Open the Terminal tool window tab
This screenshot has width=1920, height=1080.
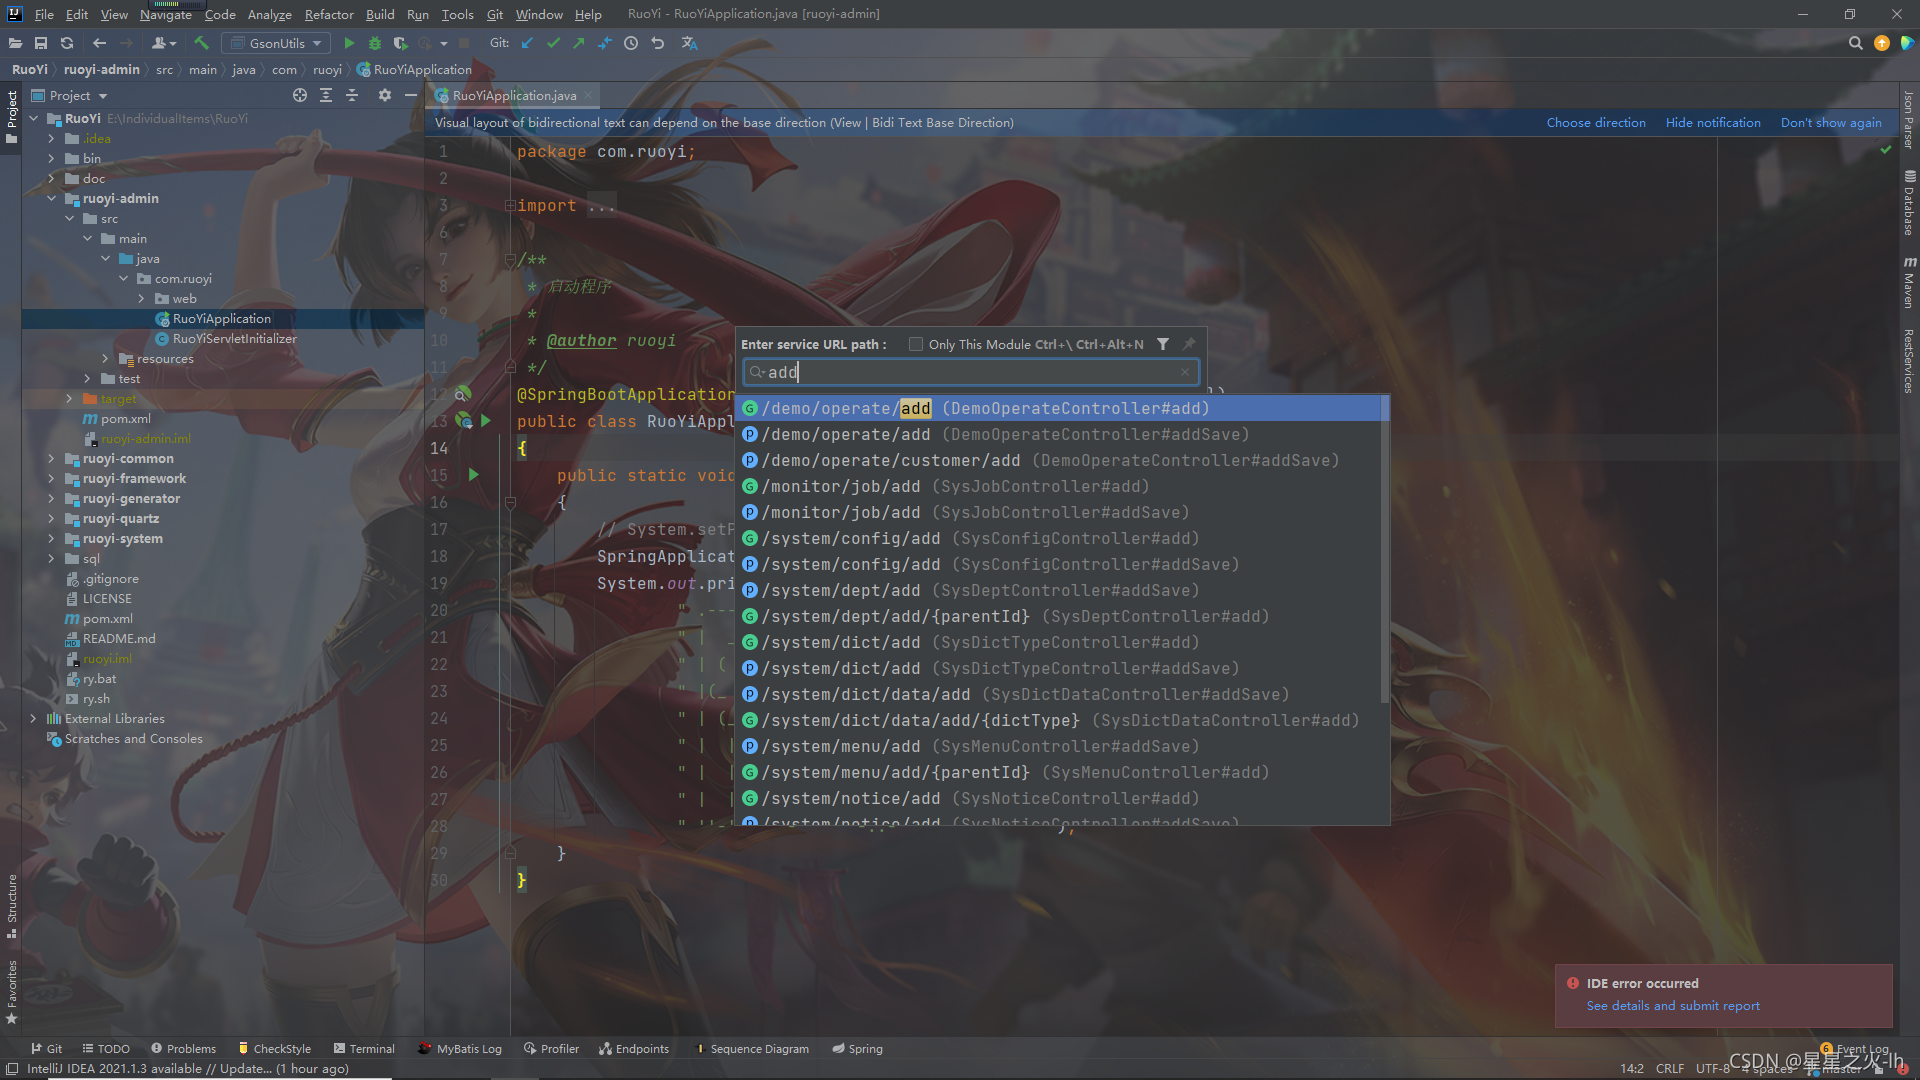(x=365, y=1049)
